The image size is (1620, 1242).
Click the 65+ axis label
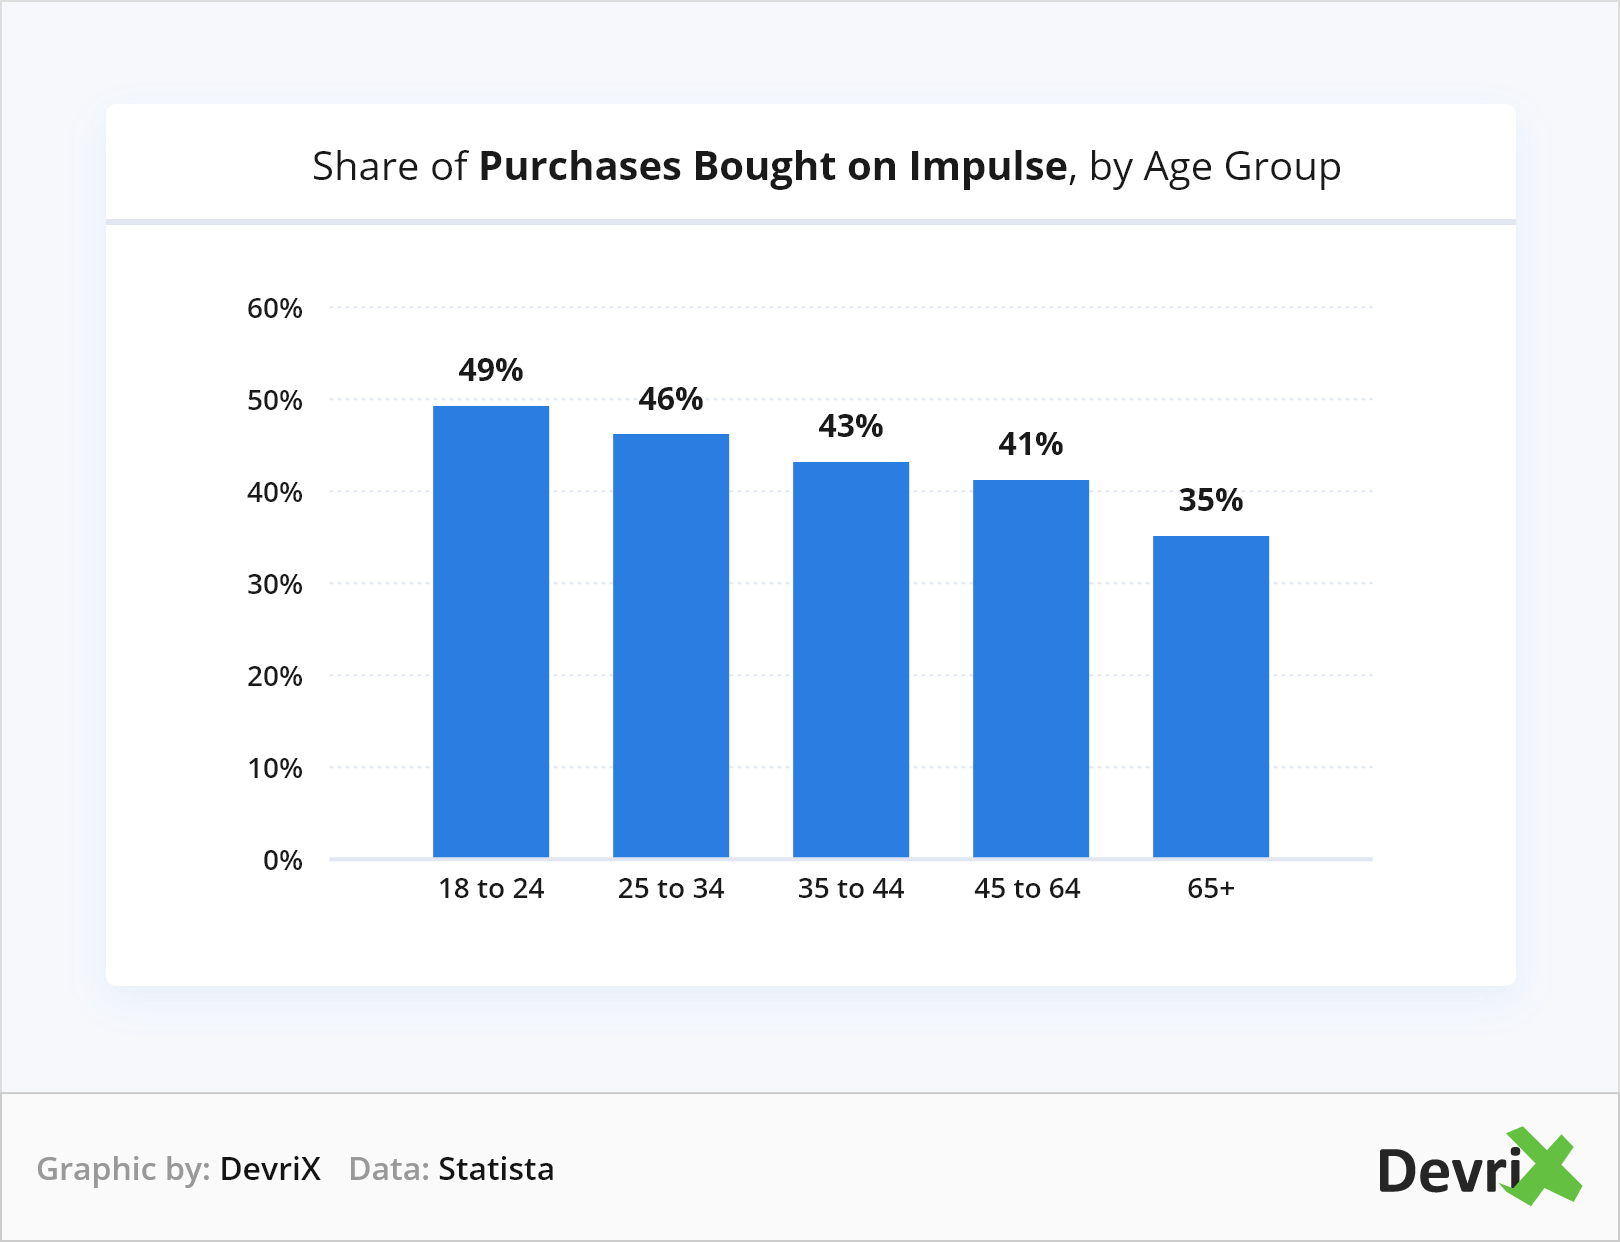pyautogui.click(x=1210, y=888)
